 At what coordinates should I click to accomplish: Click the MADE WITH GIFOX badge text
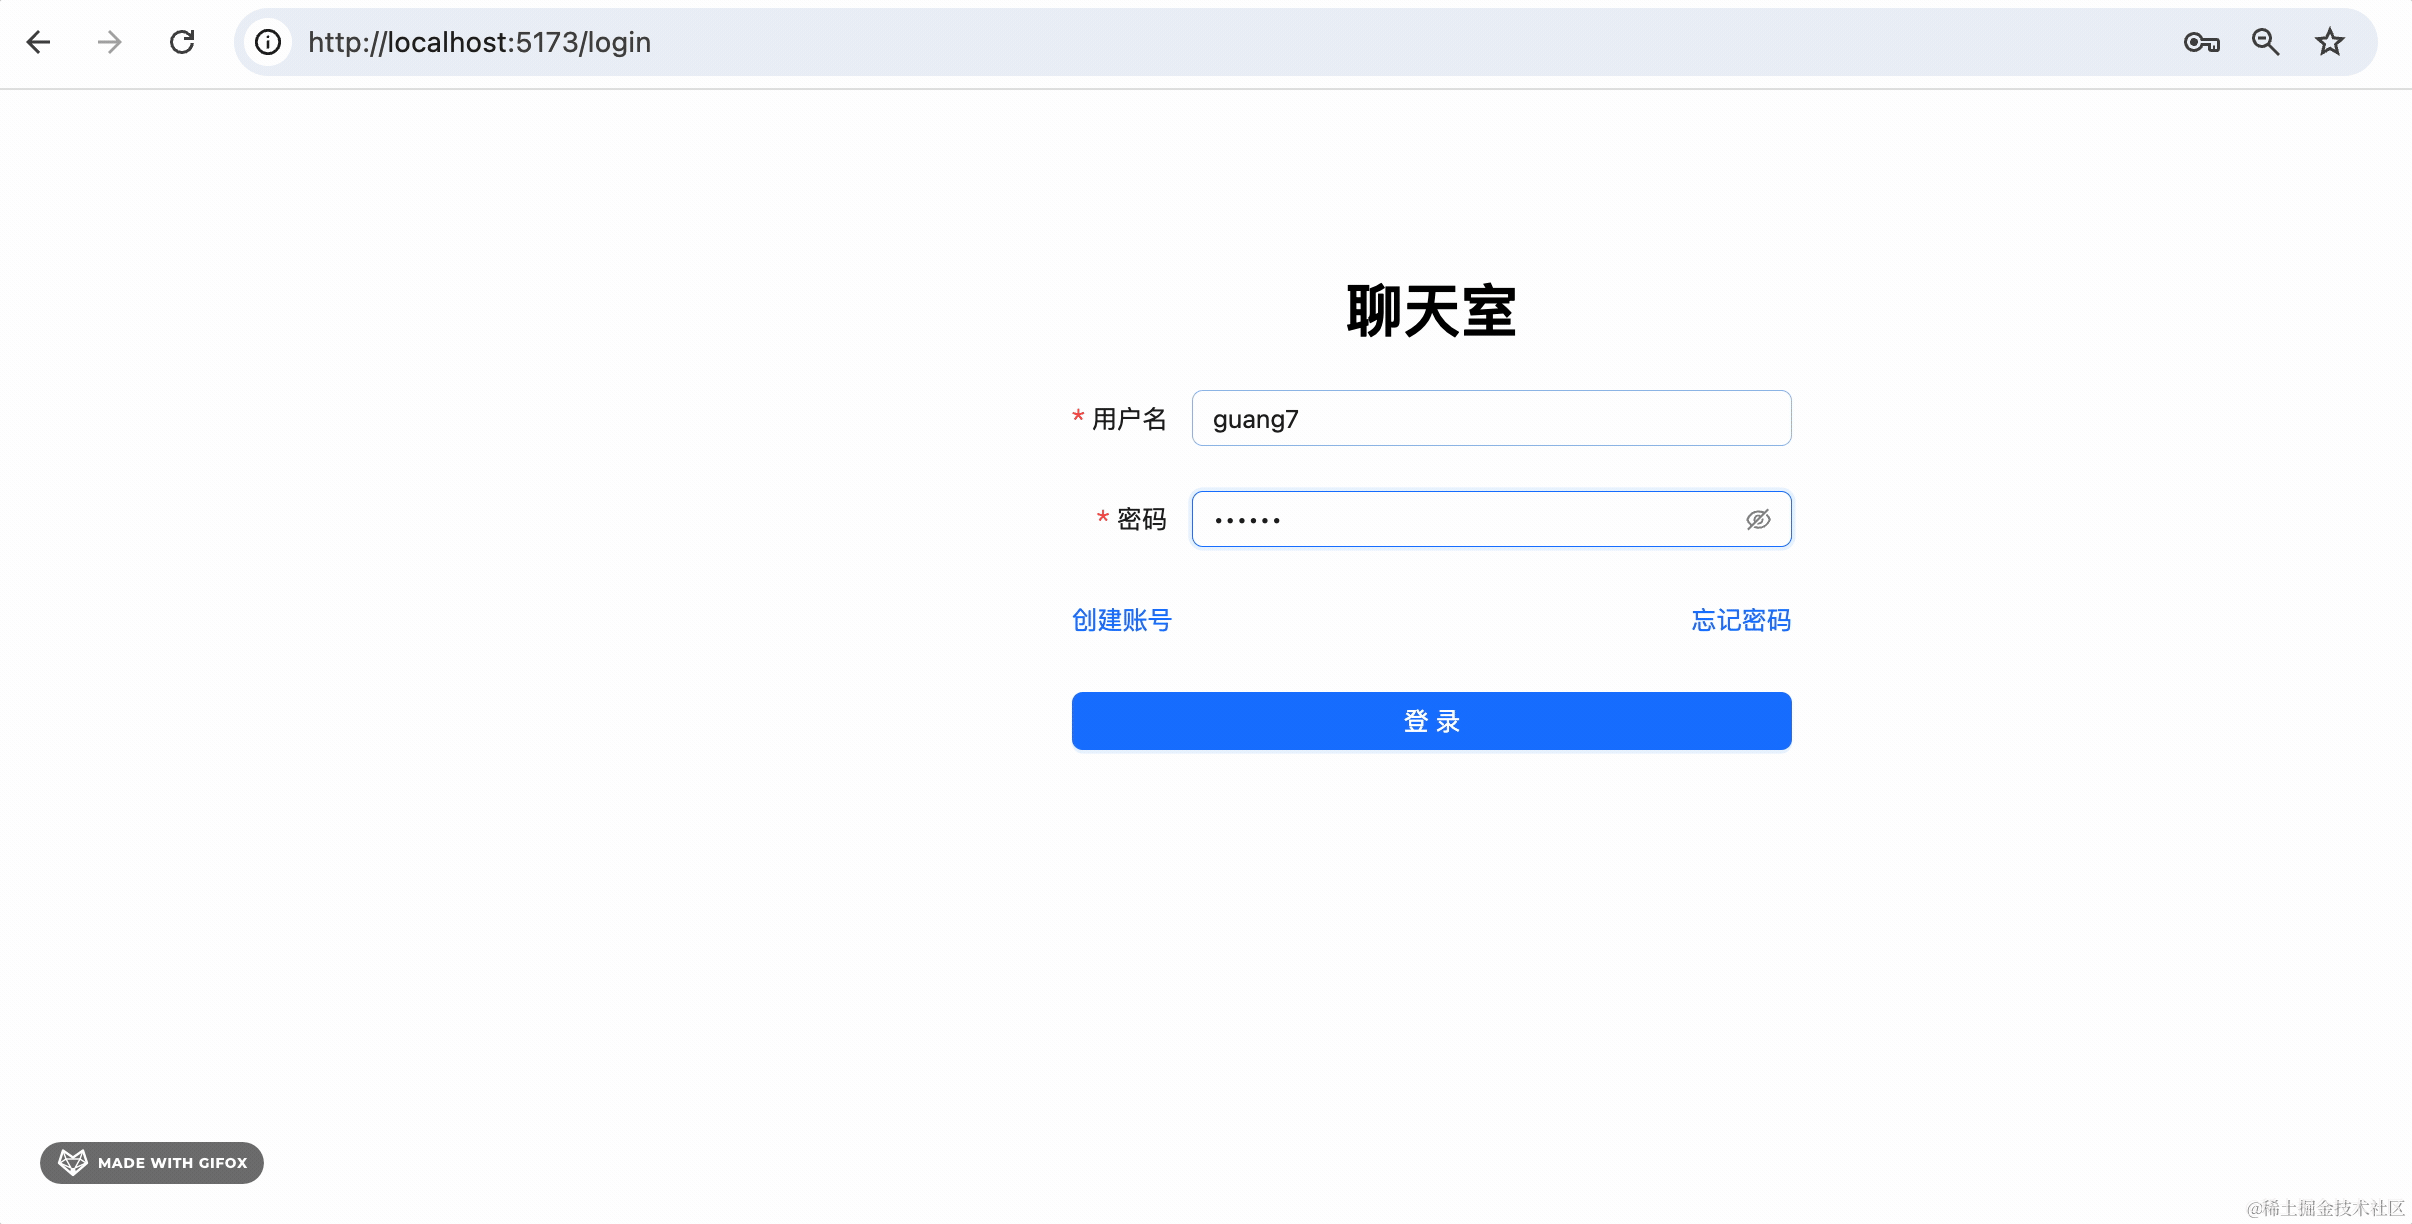[x=172, y=1162]
